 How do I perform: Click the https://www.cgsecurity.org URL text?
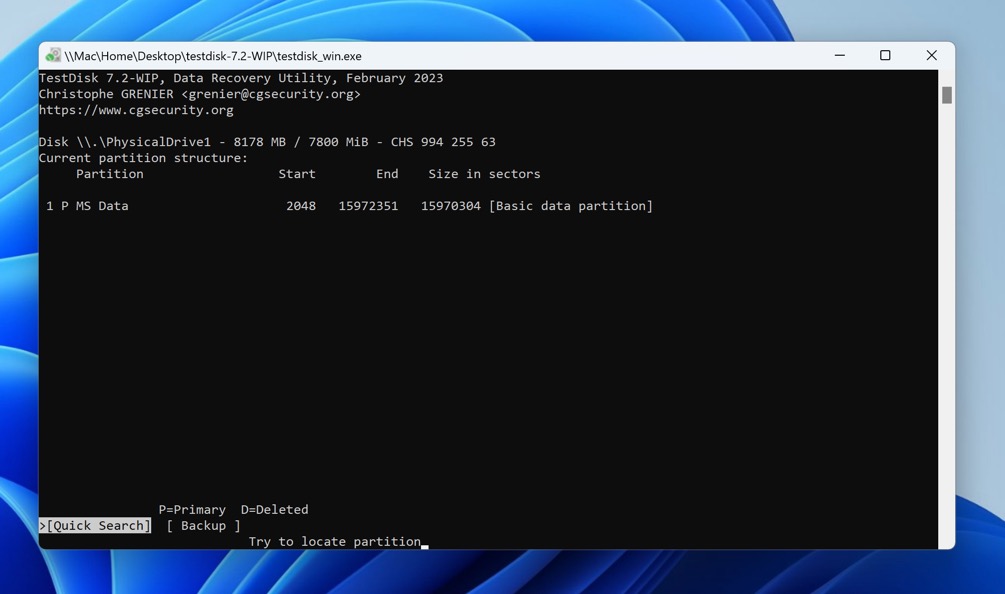coord(136,110)
